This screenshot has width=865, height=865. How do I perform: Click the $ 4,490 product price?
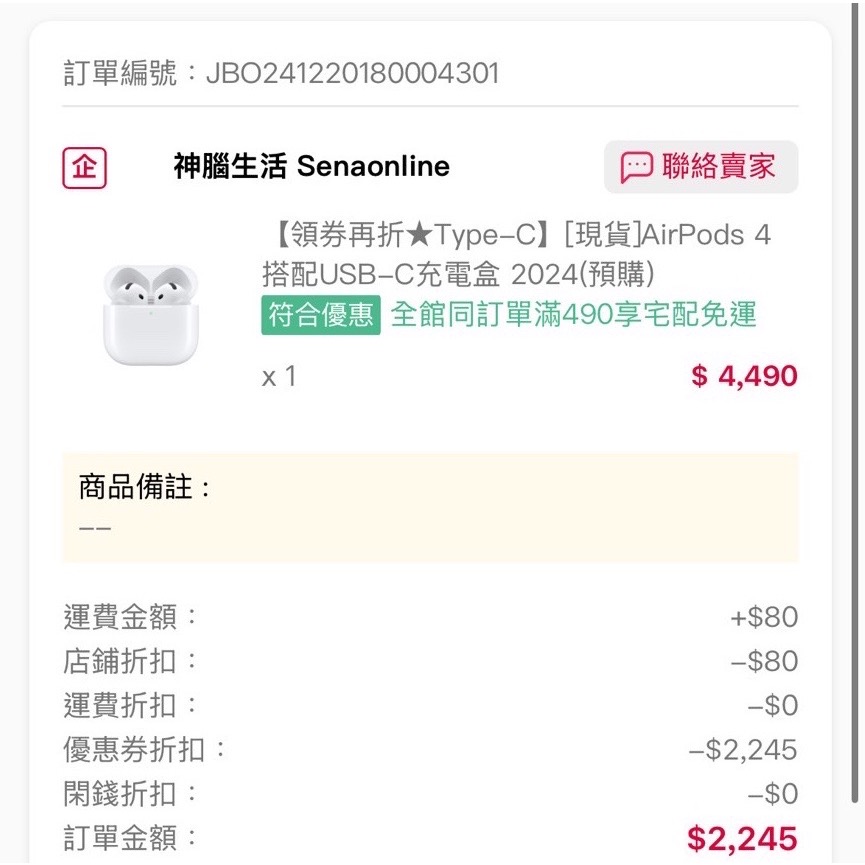pos(744,376)
